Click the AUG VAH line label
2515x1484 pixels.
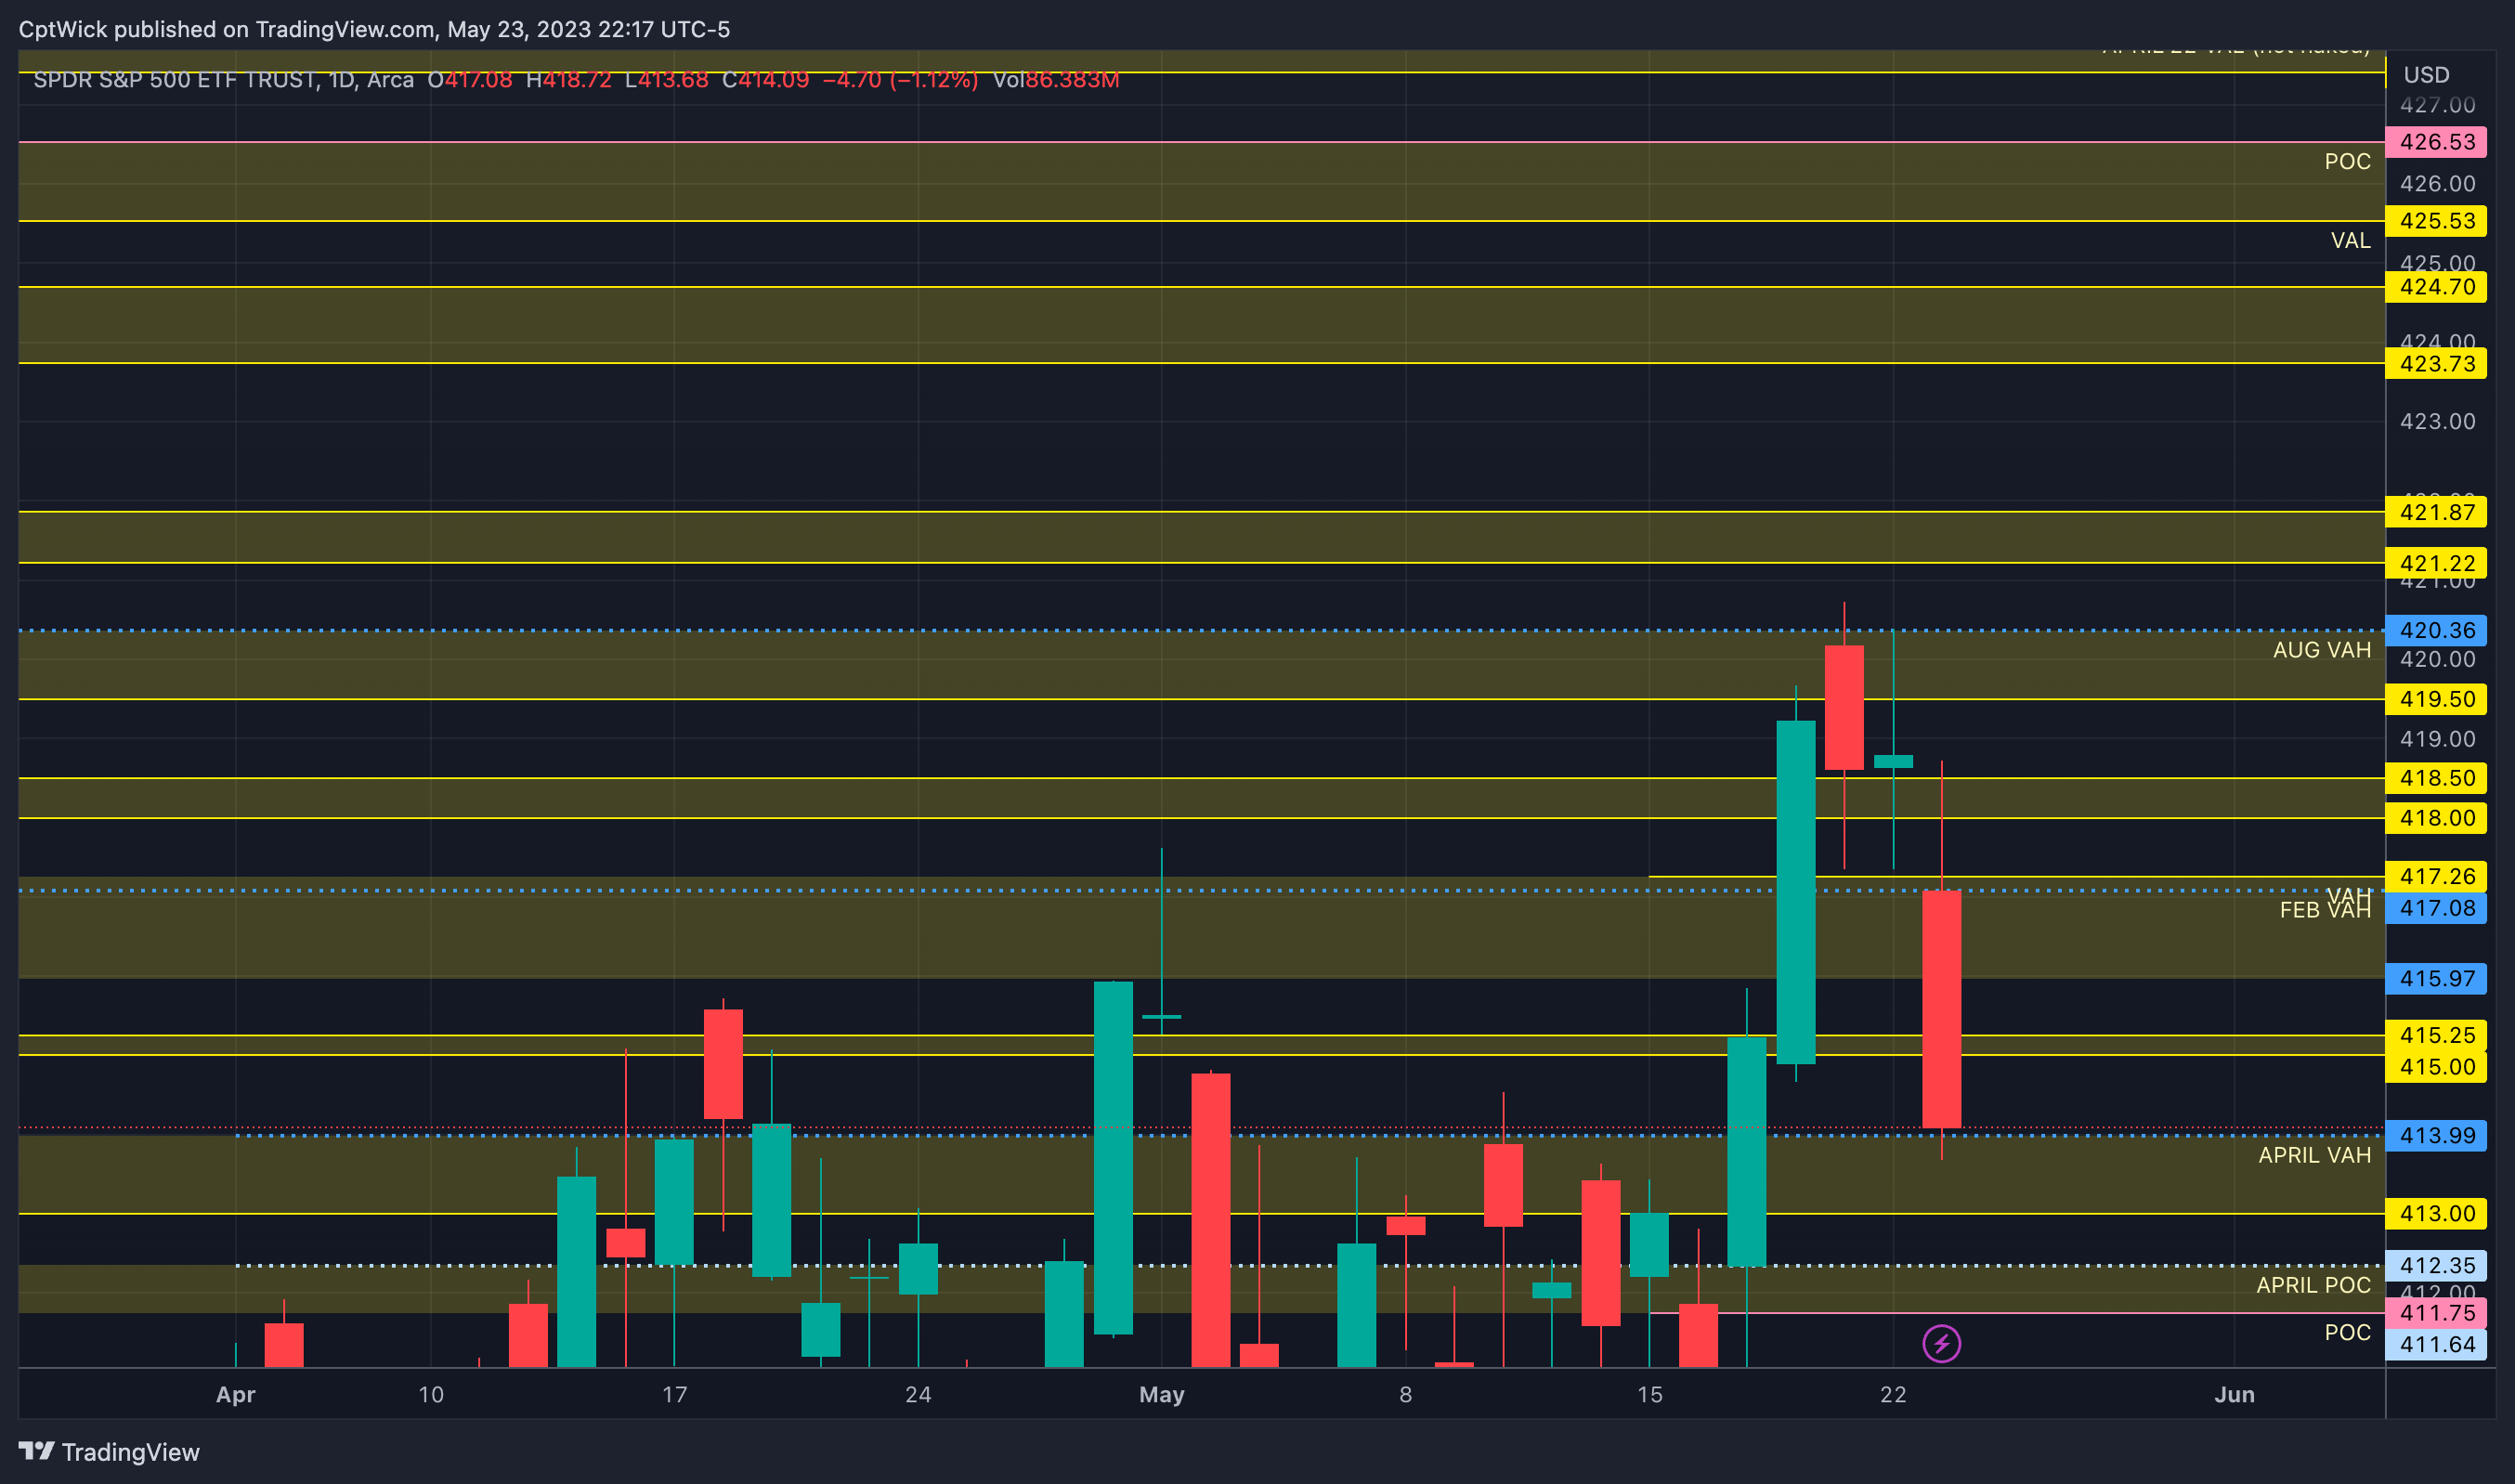2321,650
